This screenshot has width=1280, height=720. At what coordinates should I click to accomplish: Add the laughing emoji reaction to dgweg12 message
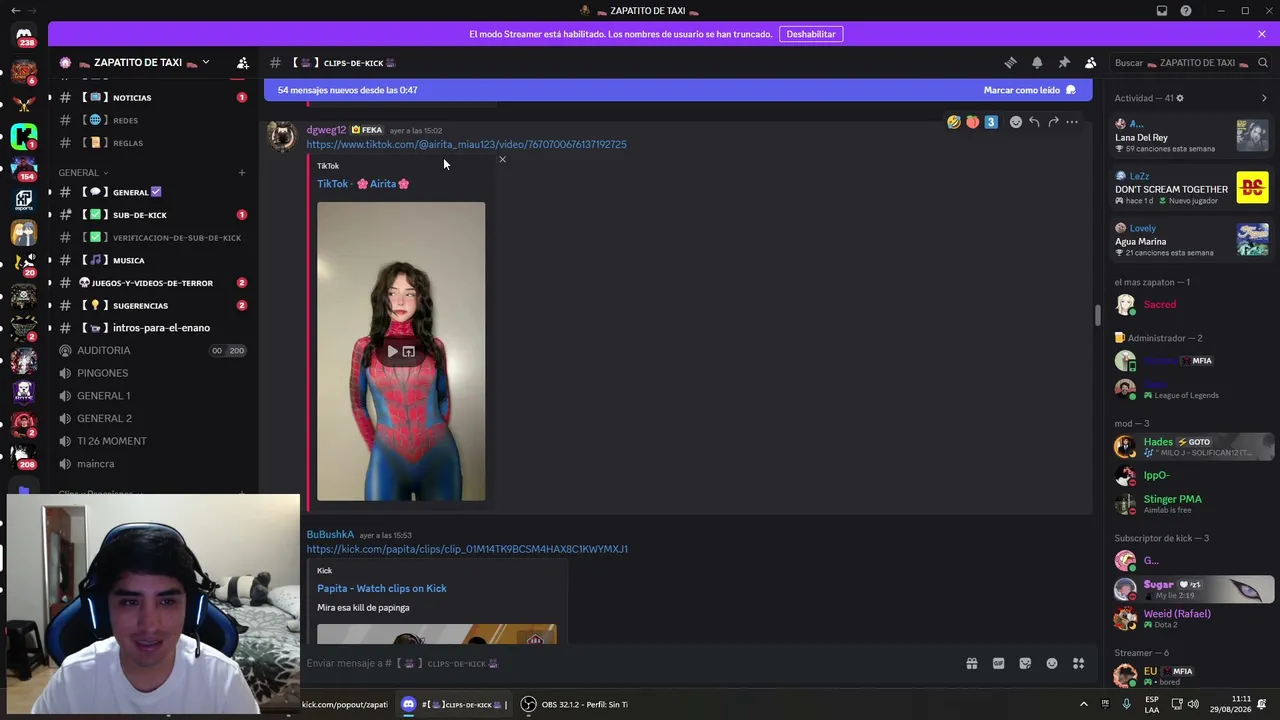pos(954,122)
